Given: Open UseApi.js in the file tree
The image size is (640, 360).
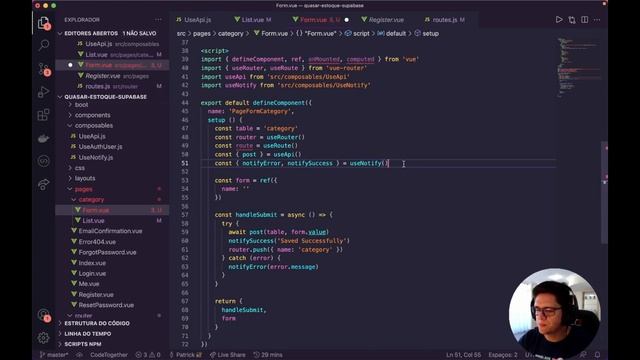Looking at the screenshot, I should pos(92,136).
